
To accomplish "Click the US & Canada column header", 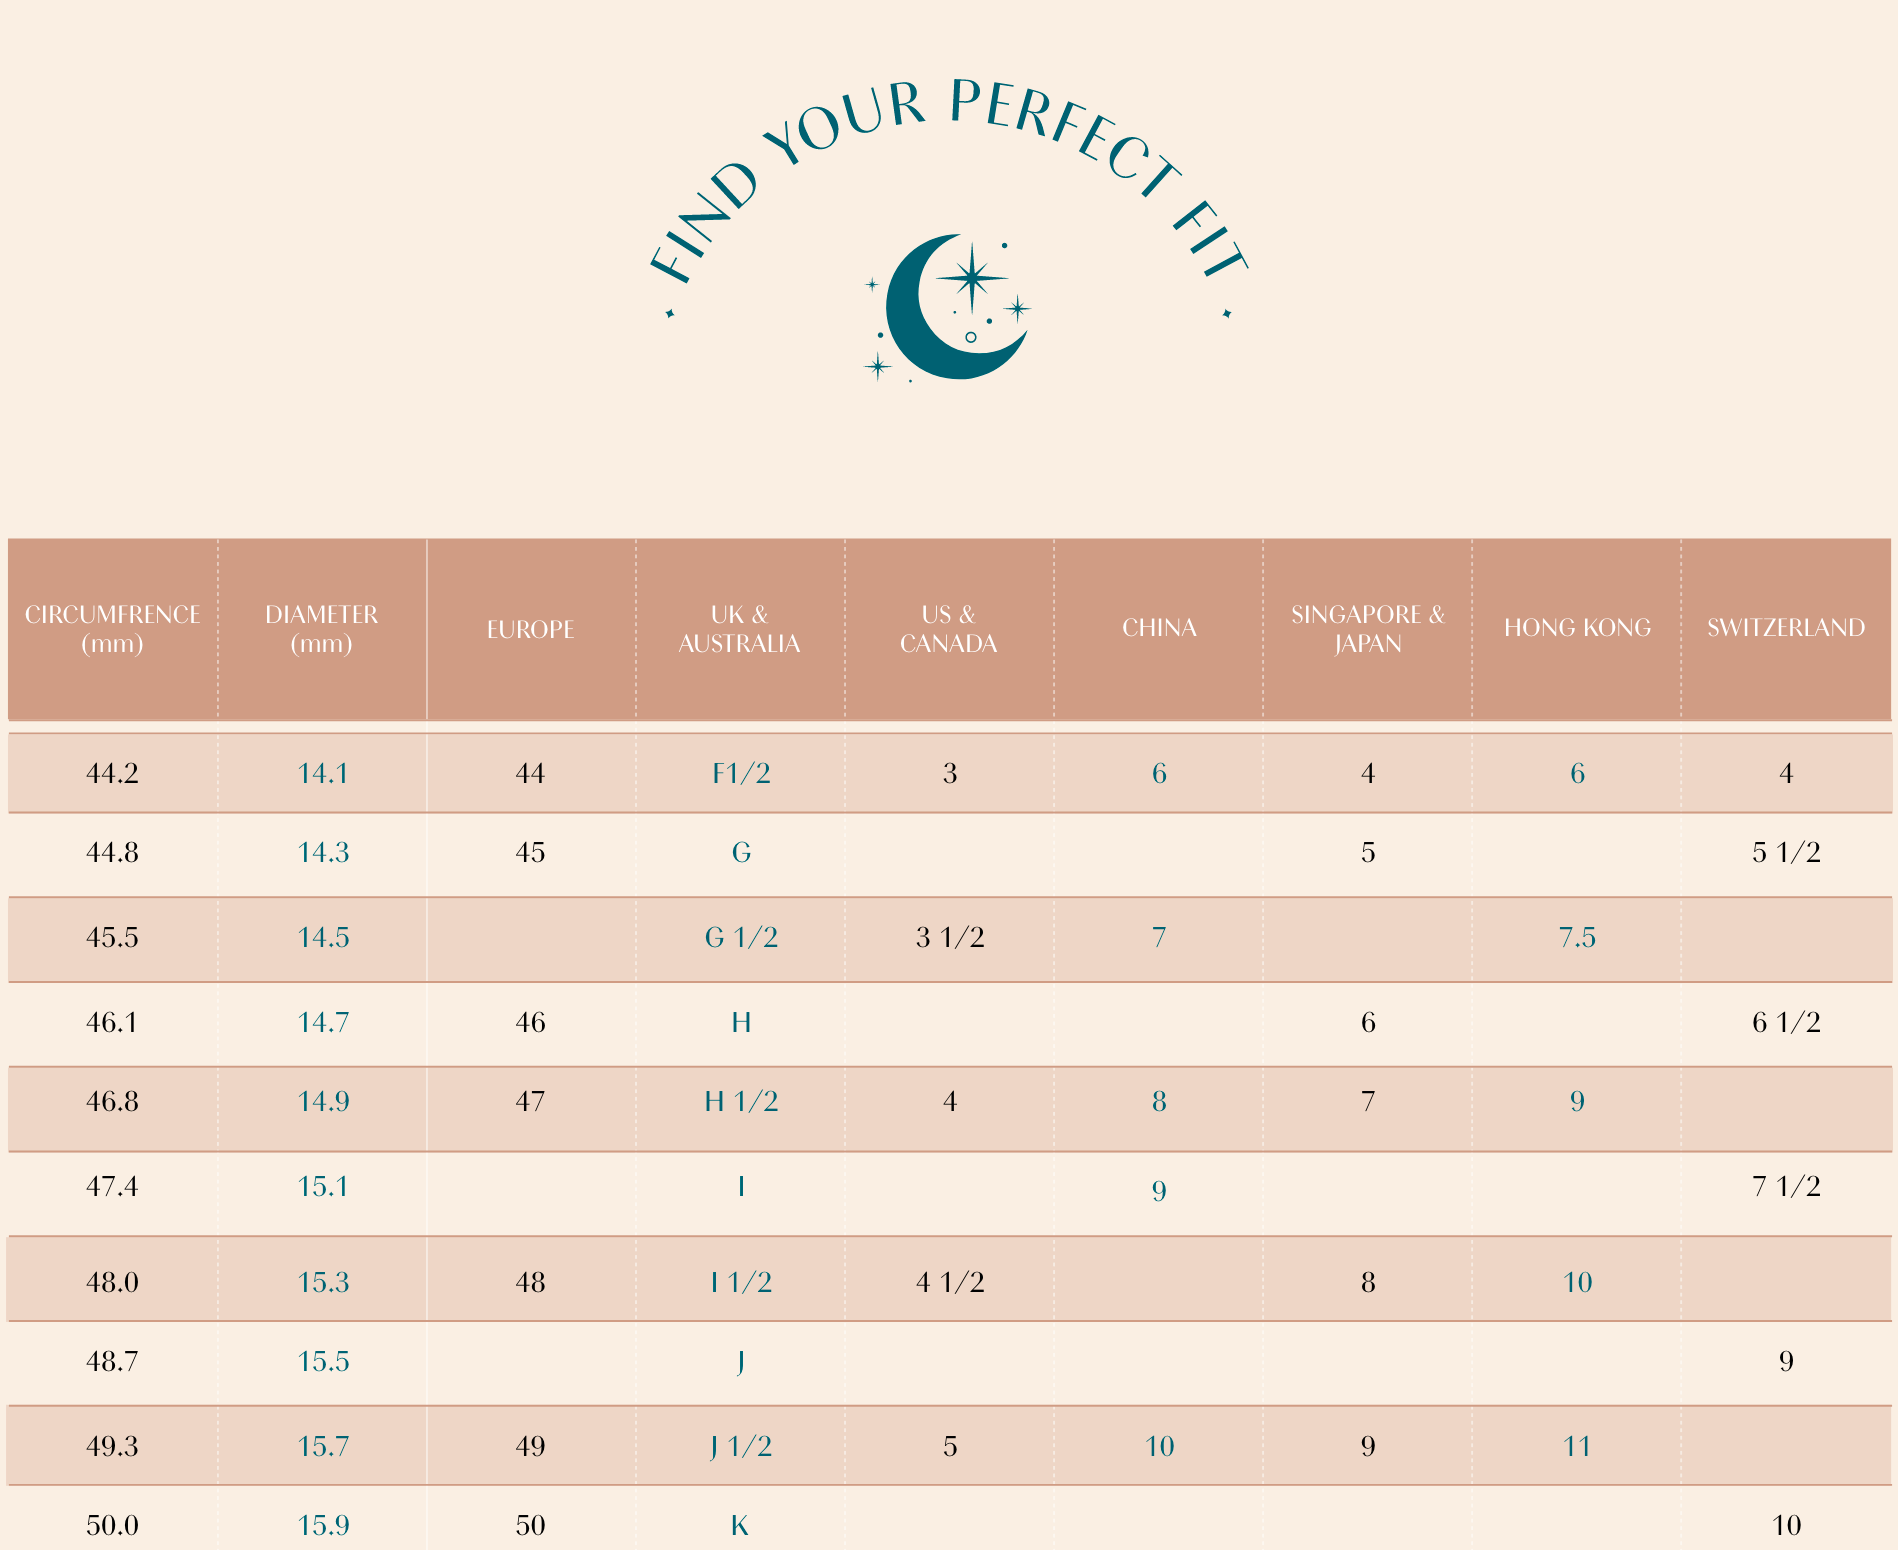I will pyautogui.click(x=948, y=629).
